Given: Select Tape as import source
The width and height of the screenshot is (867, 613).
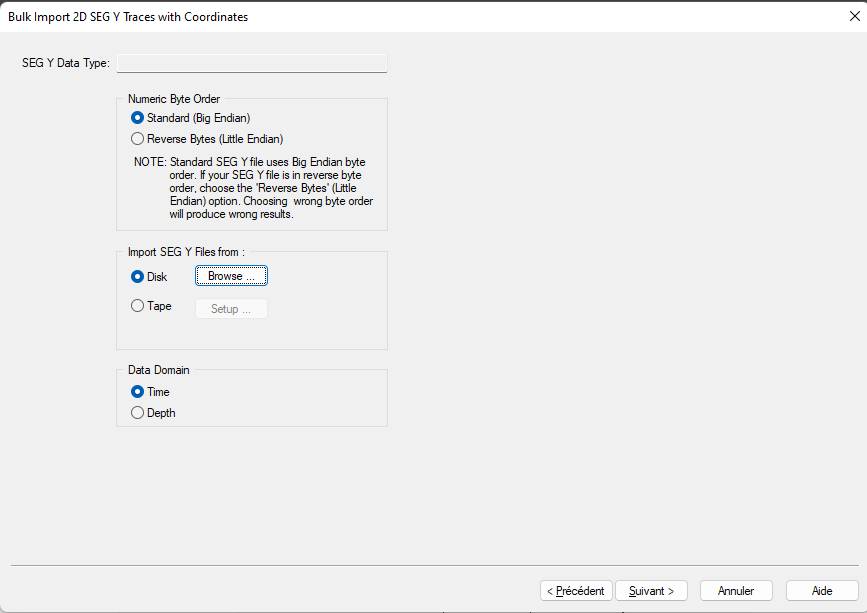Looking at the screenshot, I should (x=138, y=307).
